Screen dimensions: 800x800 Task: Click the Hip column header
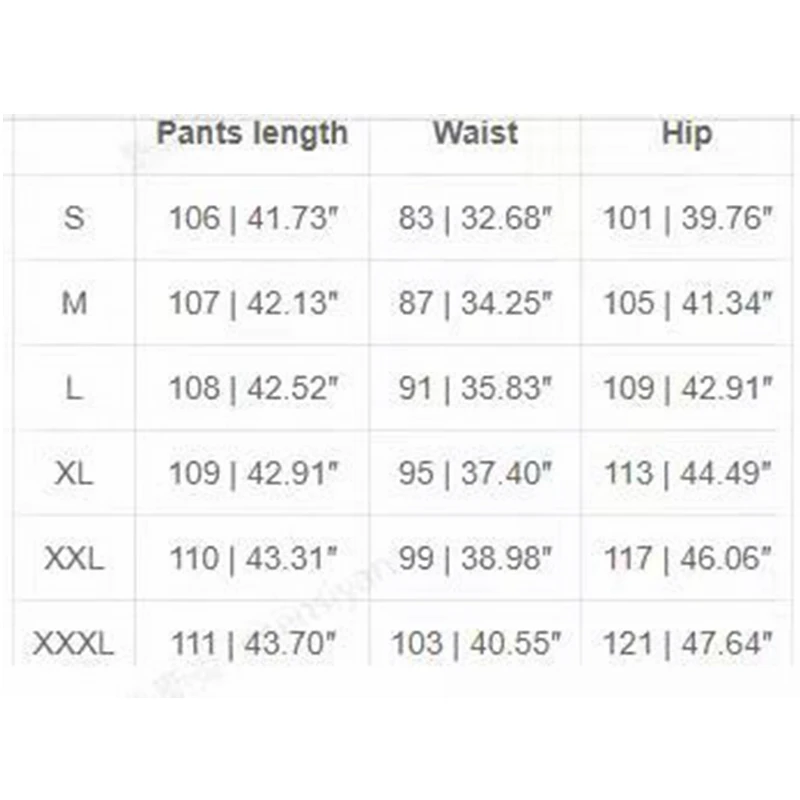pos(687,134)
